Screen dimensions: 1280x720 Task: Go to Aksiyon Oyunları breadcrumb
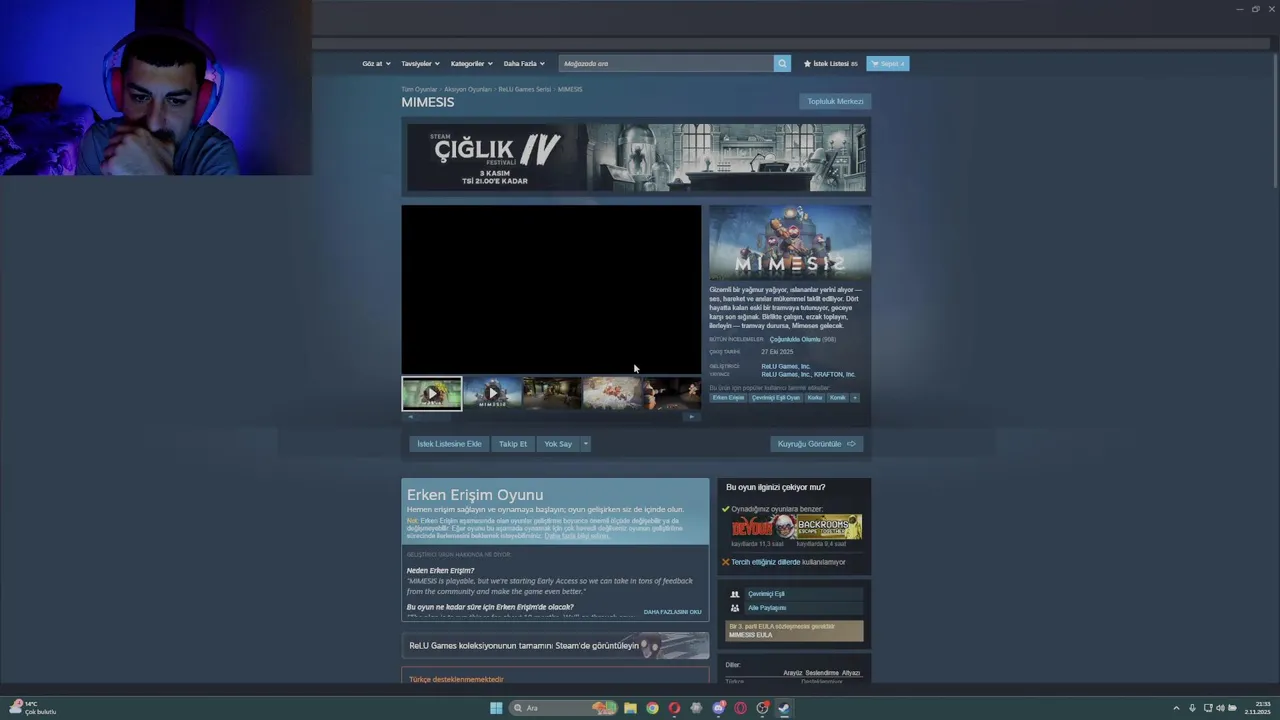tap(468, 89)
